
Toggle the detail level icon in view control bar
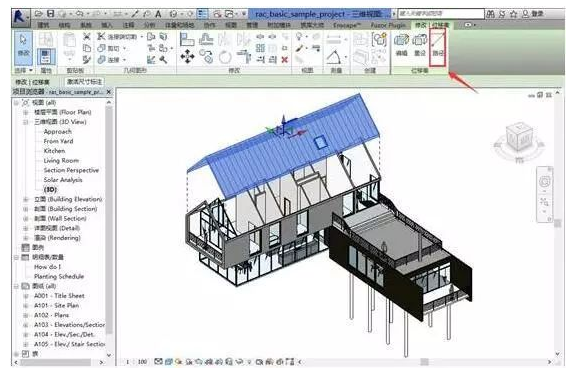158,361
